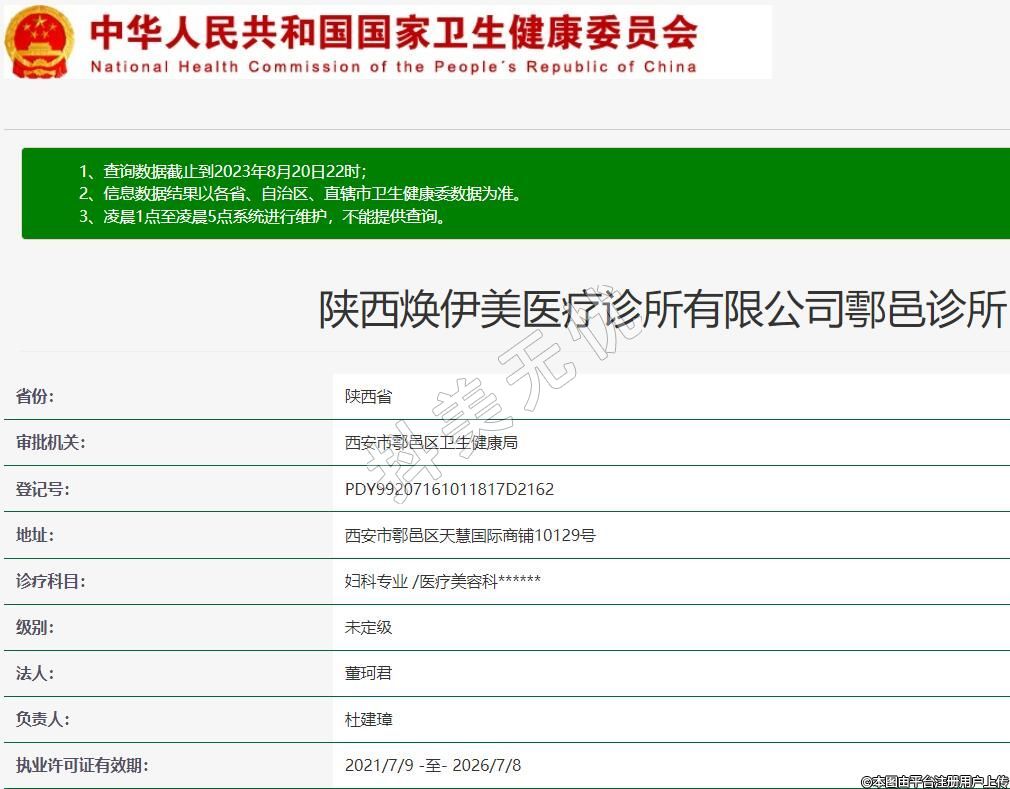
Task: Click the address value 西安市鄠邑区天慧国际商铺10129号
Action: click(469, 535)
